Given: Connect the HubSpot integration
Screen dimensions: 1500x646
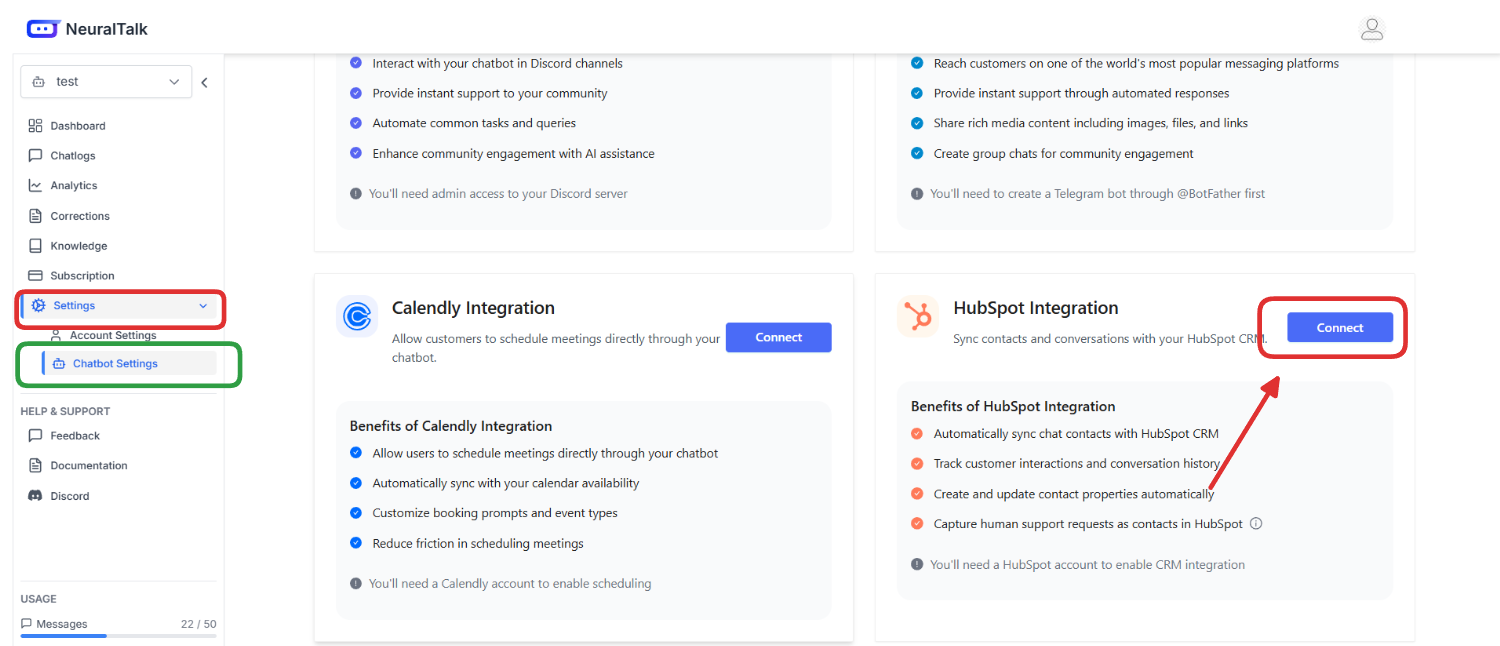Looking at the screenshot, I should [x=1339, y=327].
